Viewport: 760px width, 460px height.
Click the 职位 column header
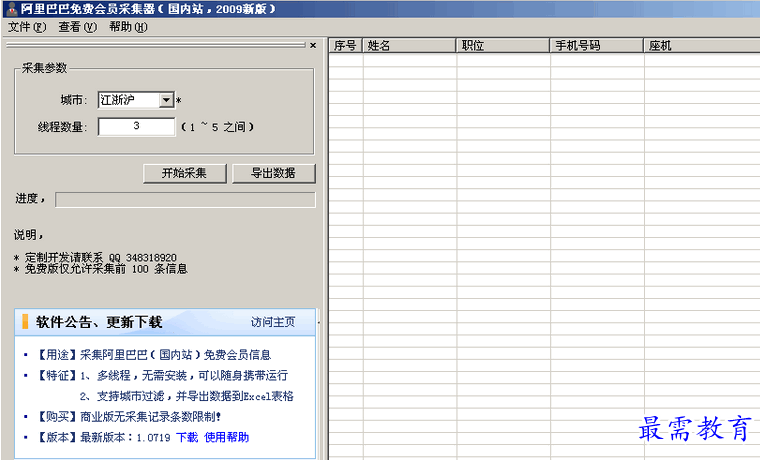click(503, 46)
